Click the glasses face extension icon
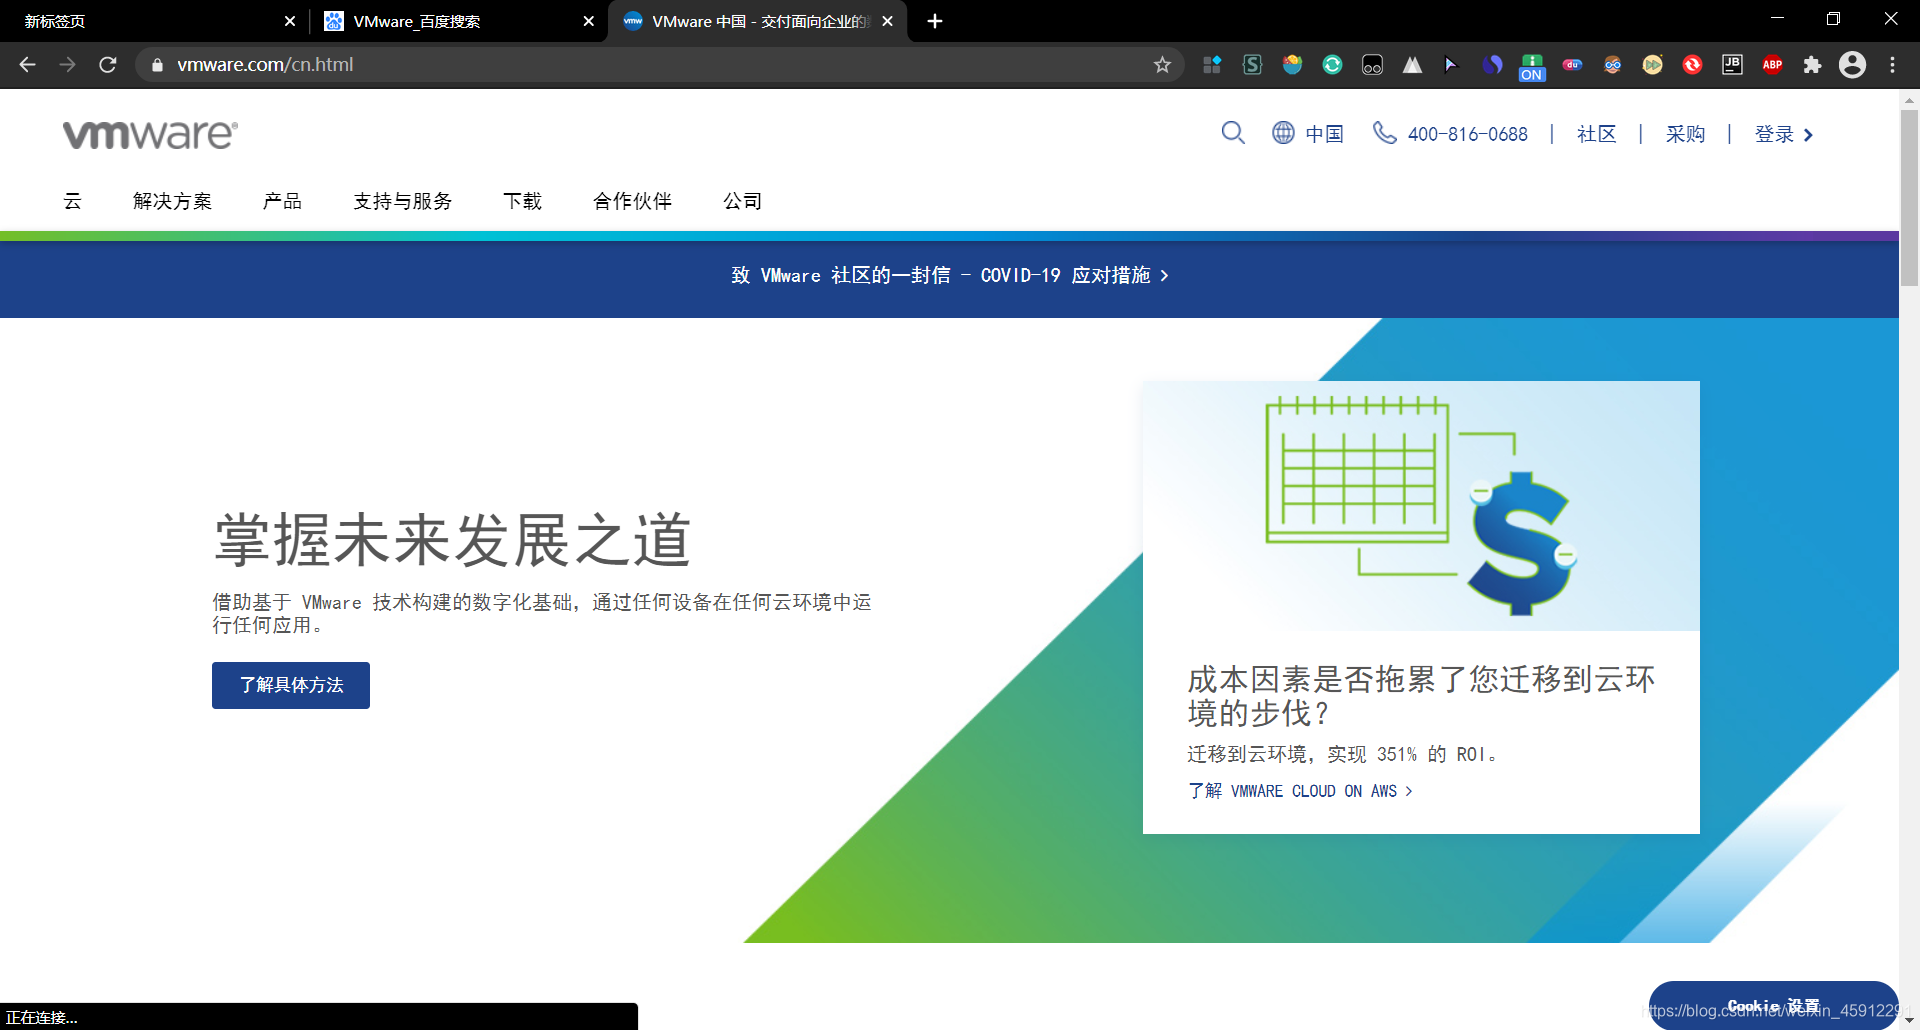1920x1030 pixels. (1612, 65)
